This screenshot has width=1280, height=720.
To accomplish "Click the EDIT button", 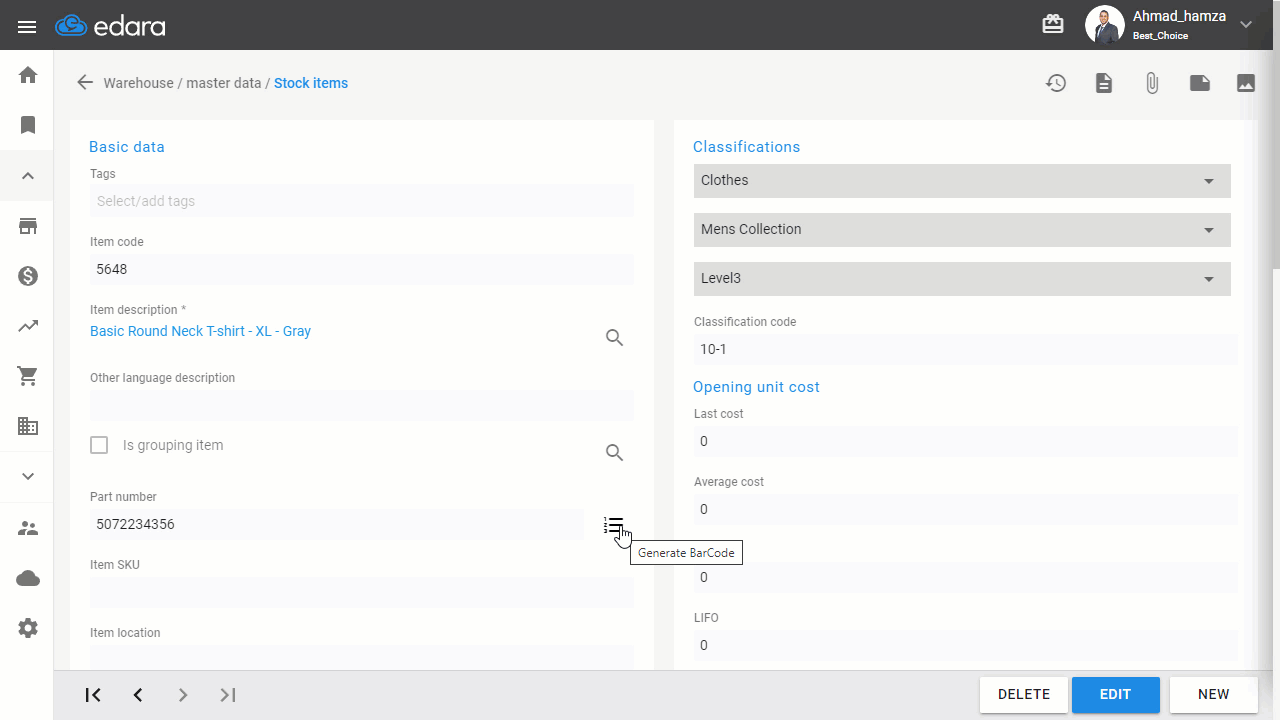I will coord(1116,695).
